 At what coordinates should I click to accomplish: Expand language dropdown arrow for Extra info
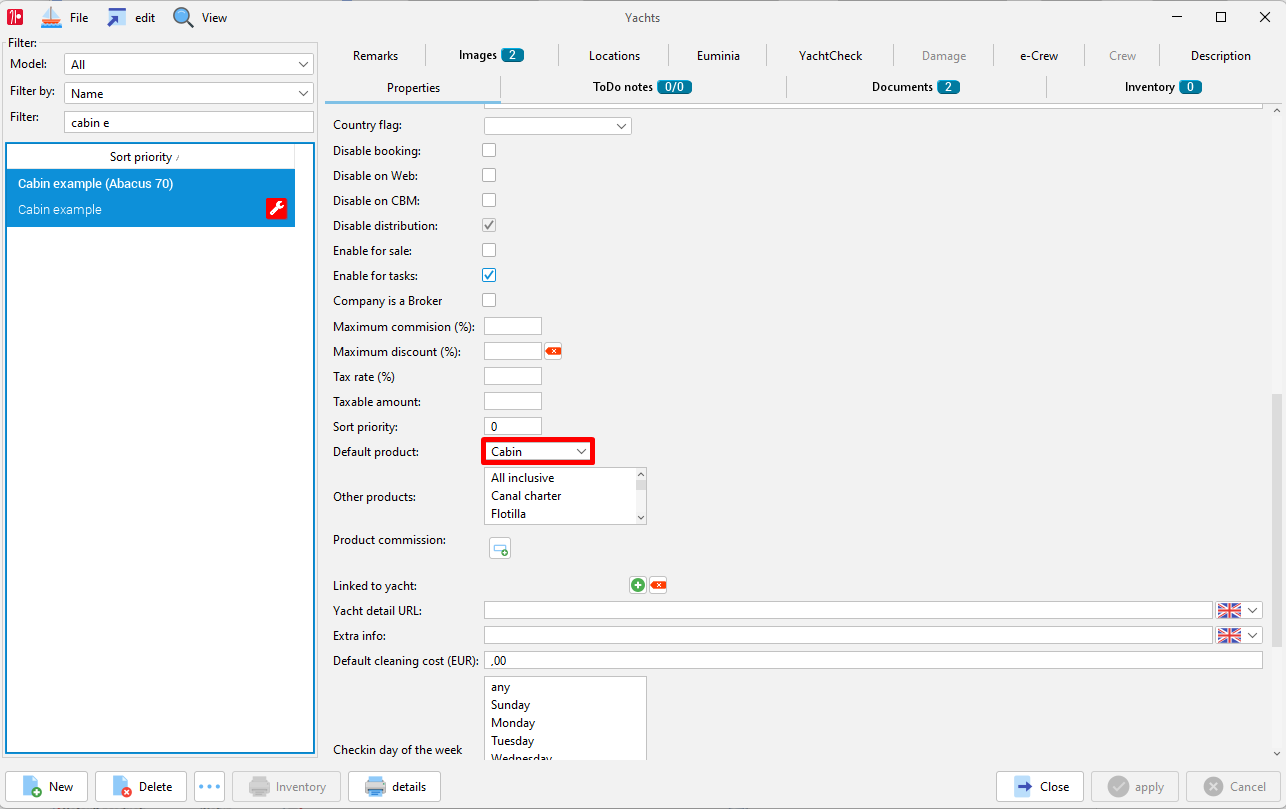tap(1253, 635)
